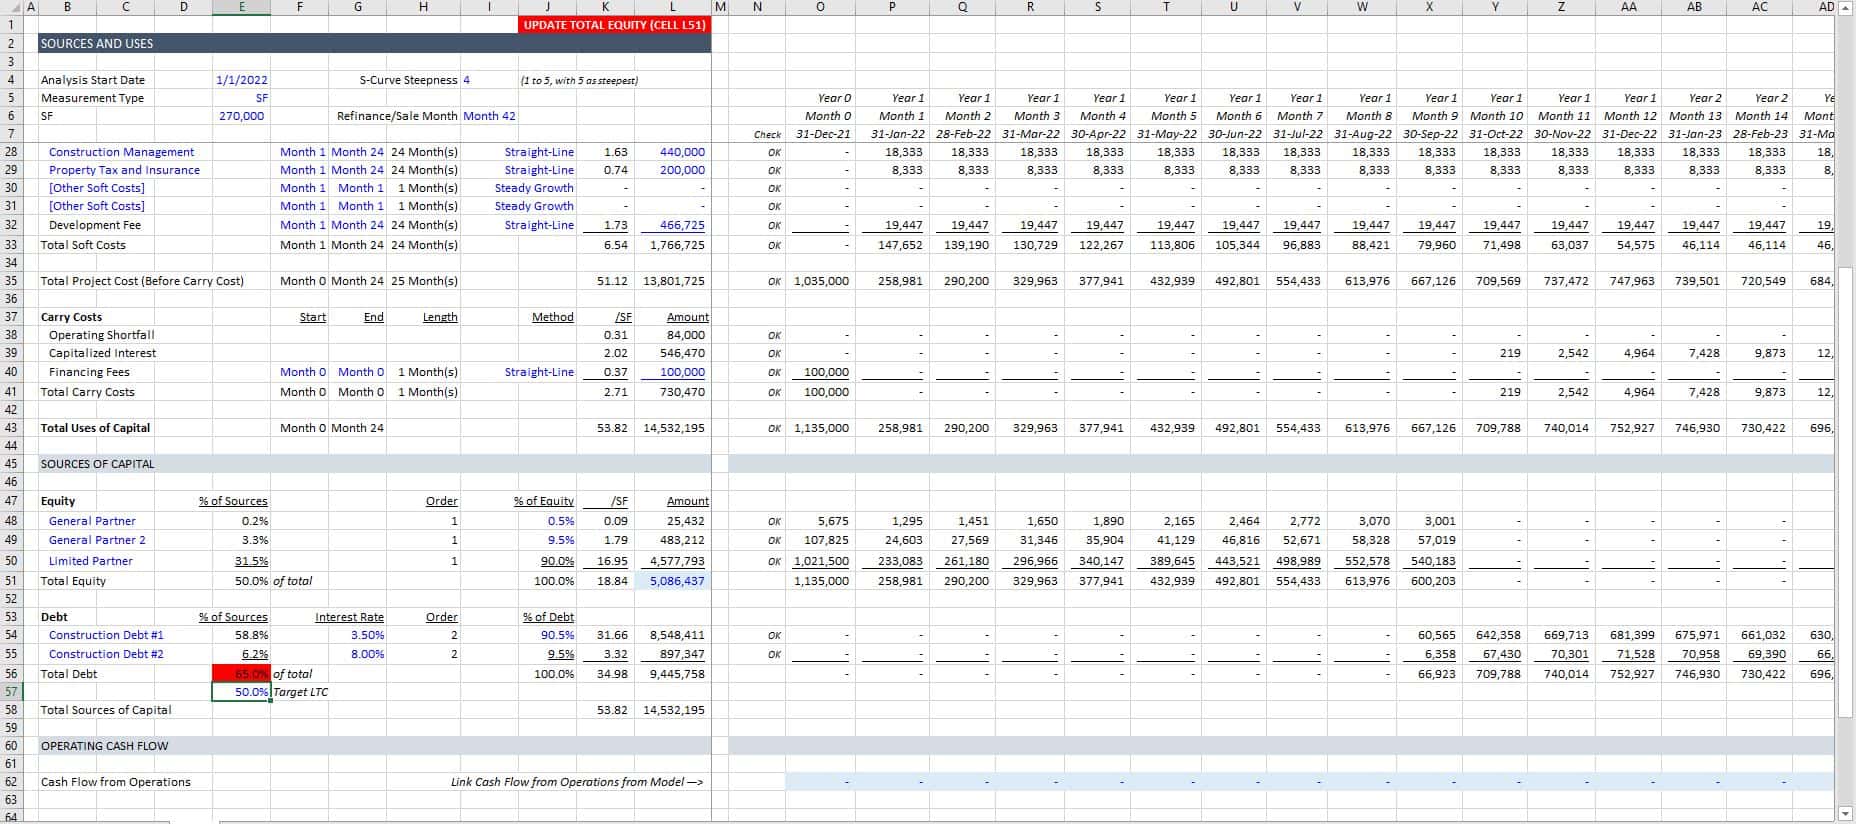Click the vertical scrollbar down arrow
Screen dimensions: 1856x824
pos(1846,813)
